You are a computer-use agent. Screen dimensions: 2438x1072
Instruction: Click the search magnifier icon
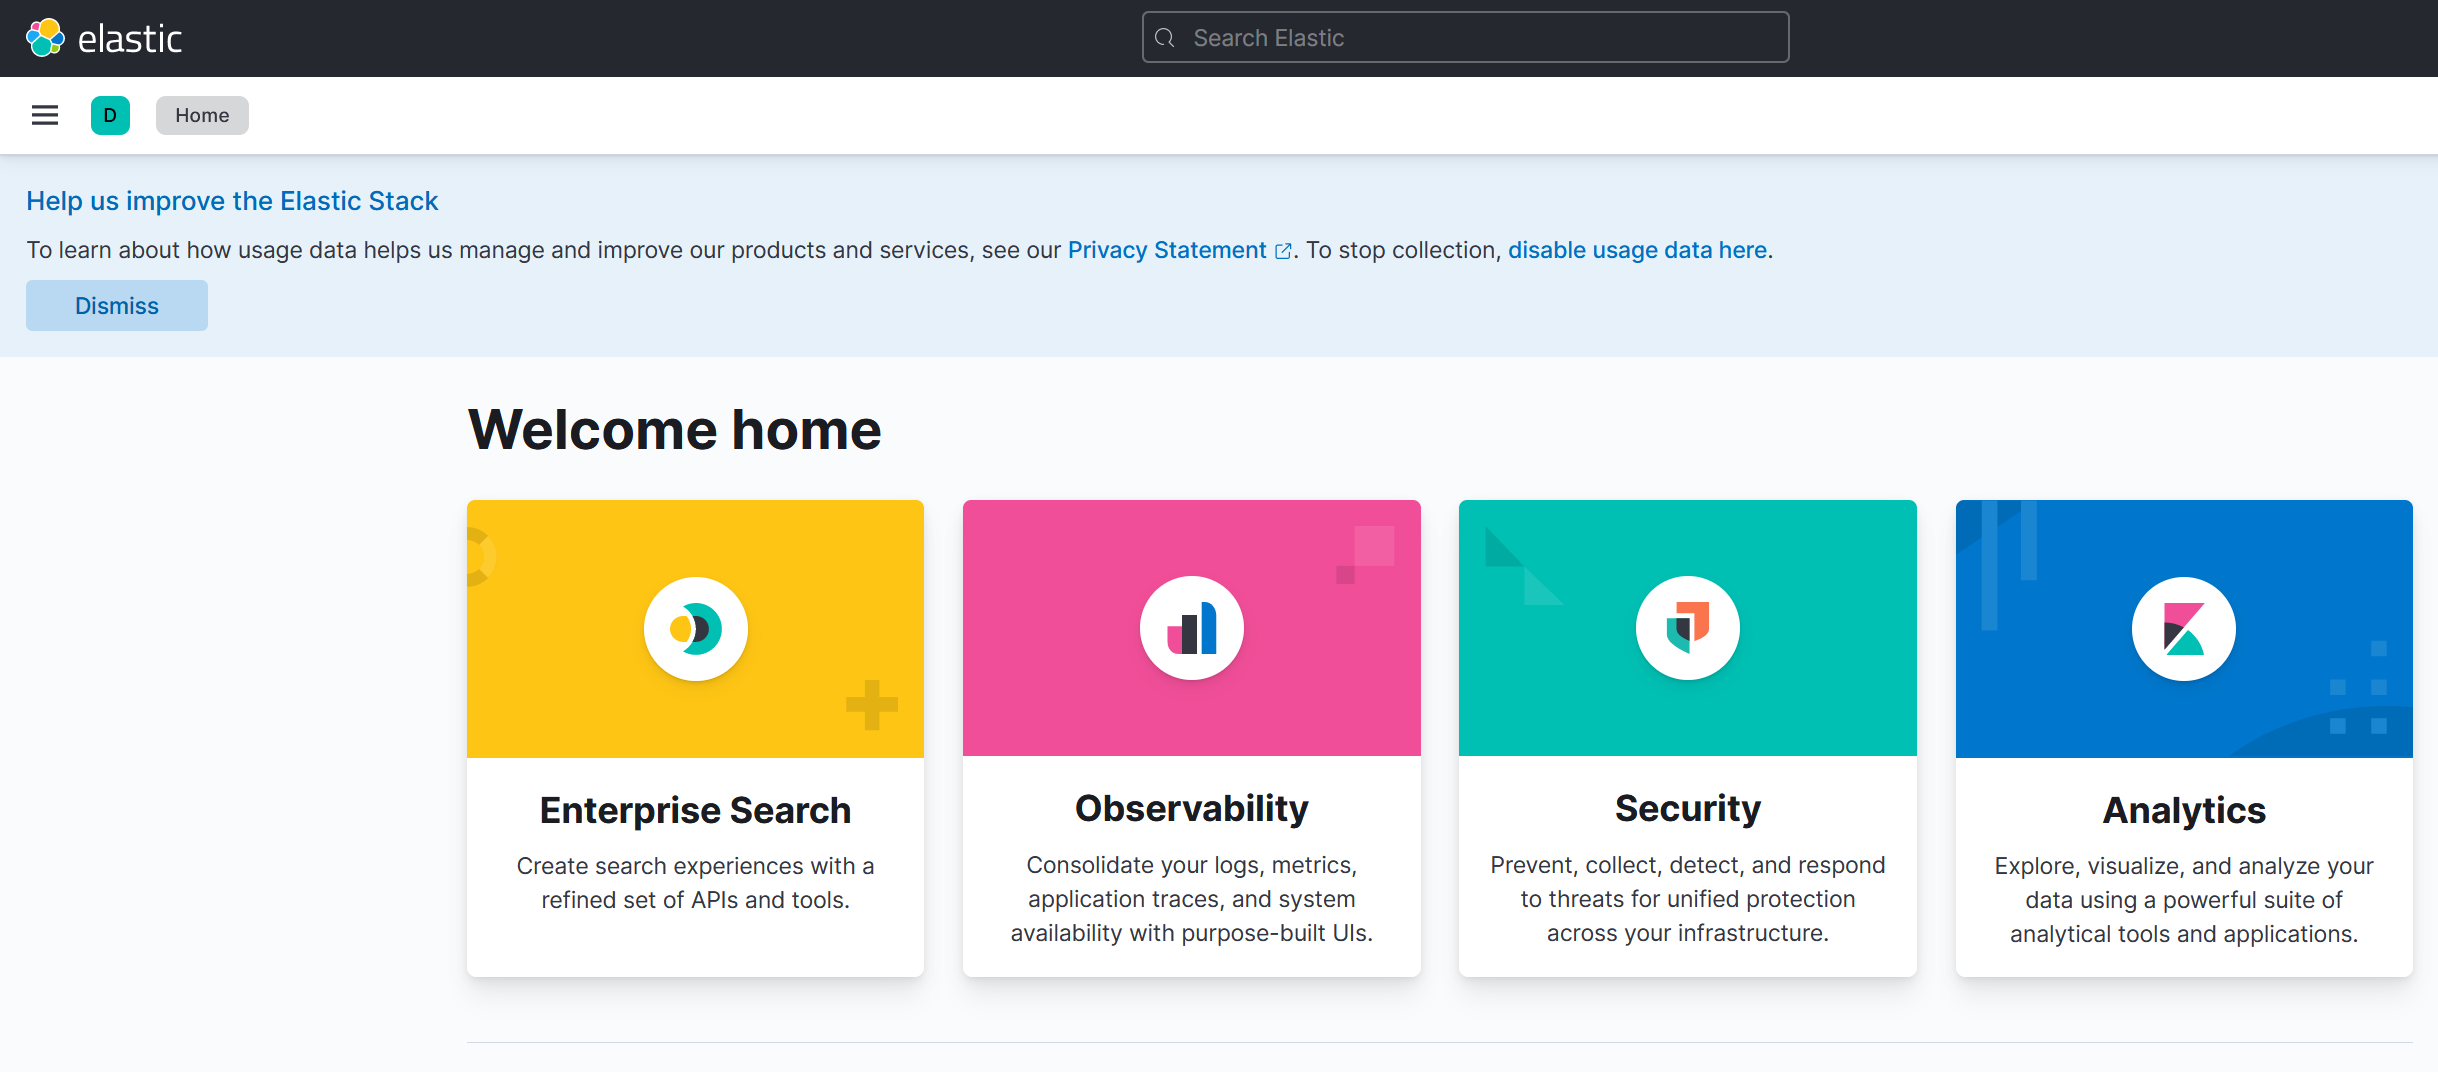(1165, 38)
